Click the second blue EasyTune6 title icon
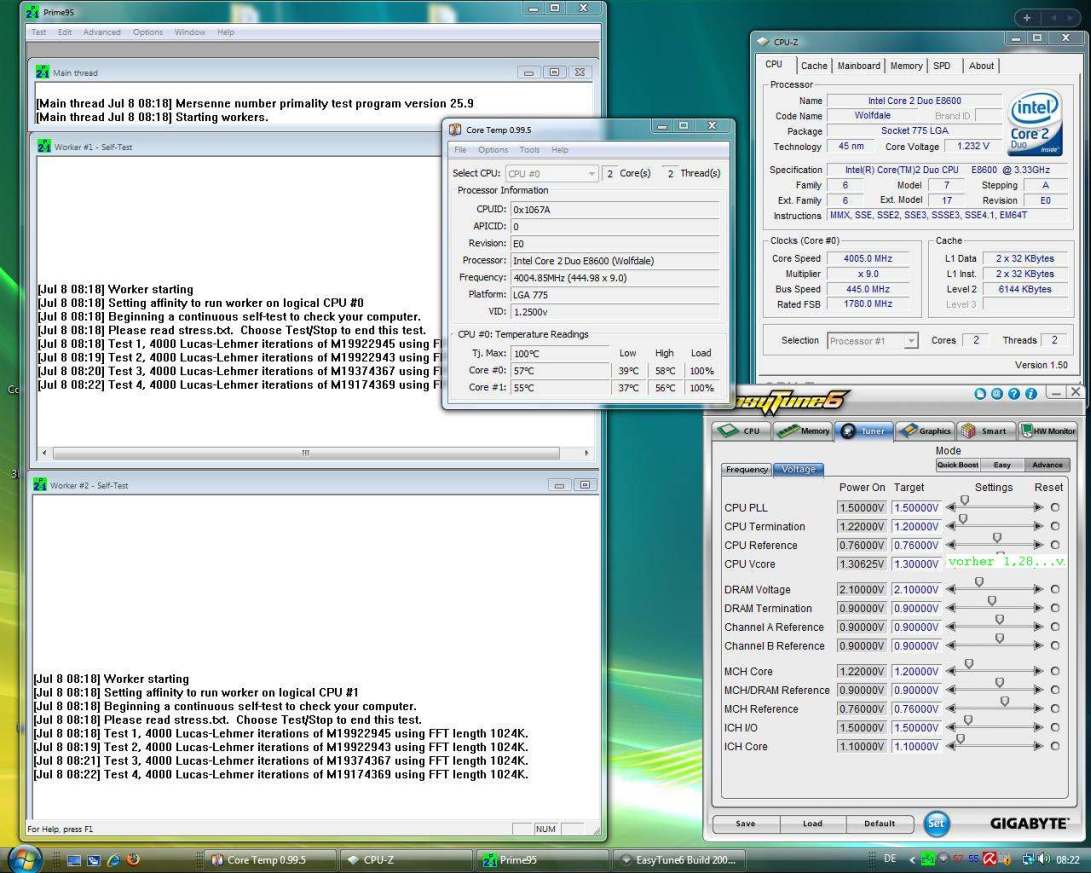 (x=996, y=394)
